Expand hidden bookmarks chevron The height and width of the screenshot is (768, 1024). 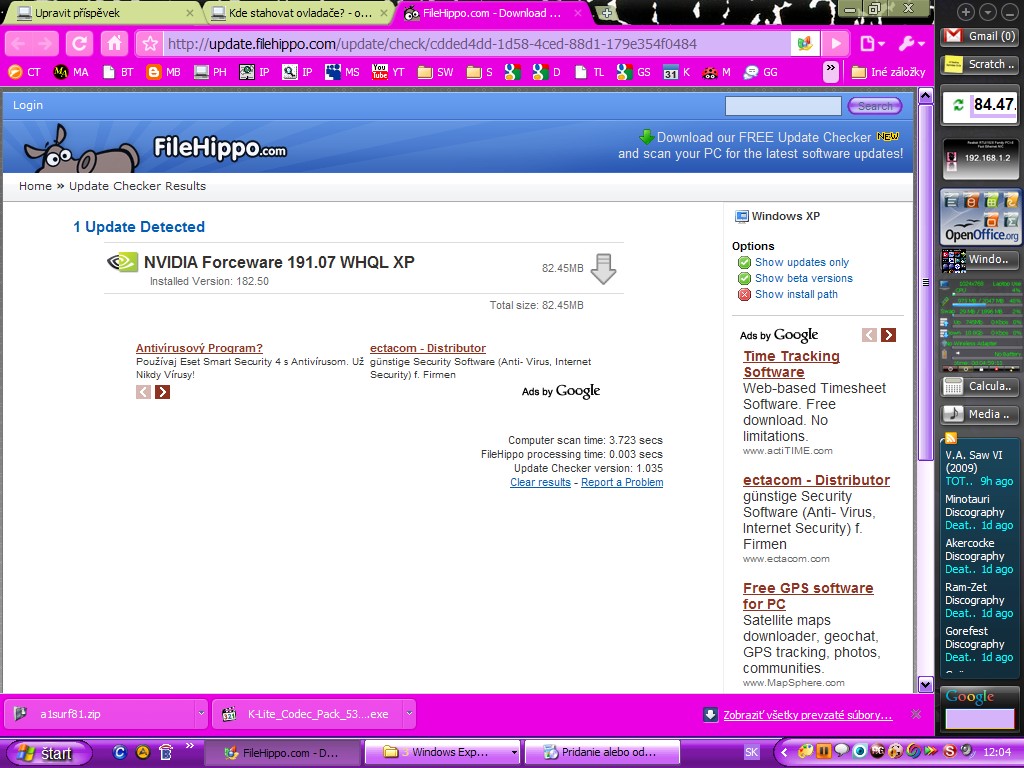pyautogui.click(x=831, y=70)
